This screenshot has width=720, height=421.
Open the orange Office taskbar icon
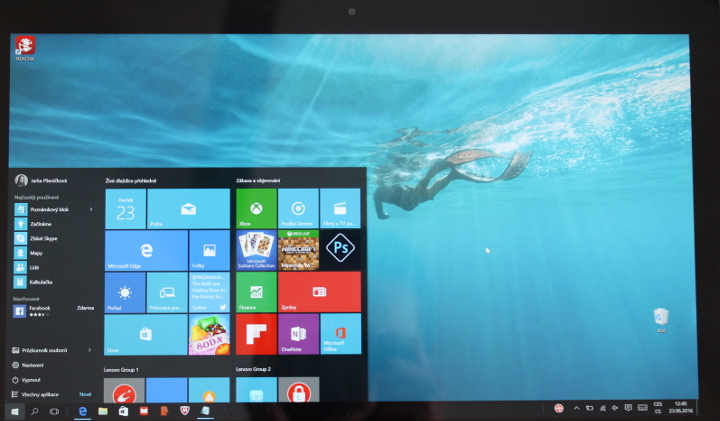point(164,411)
